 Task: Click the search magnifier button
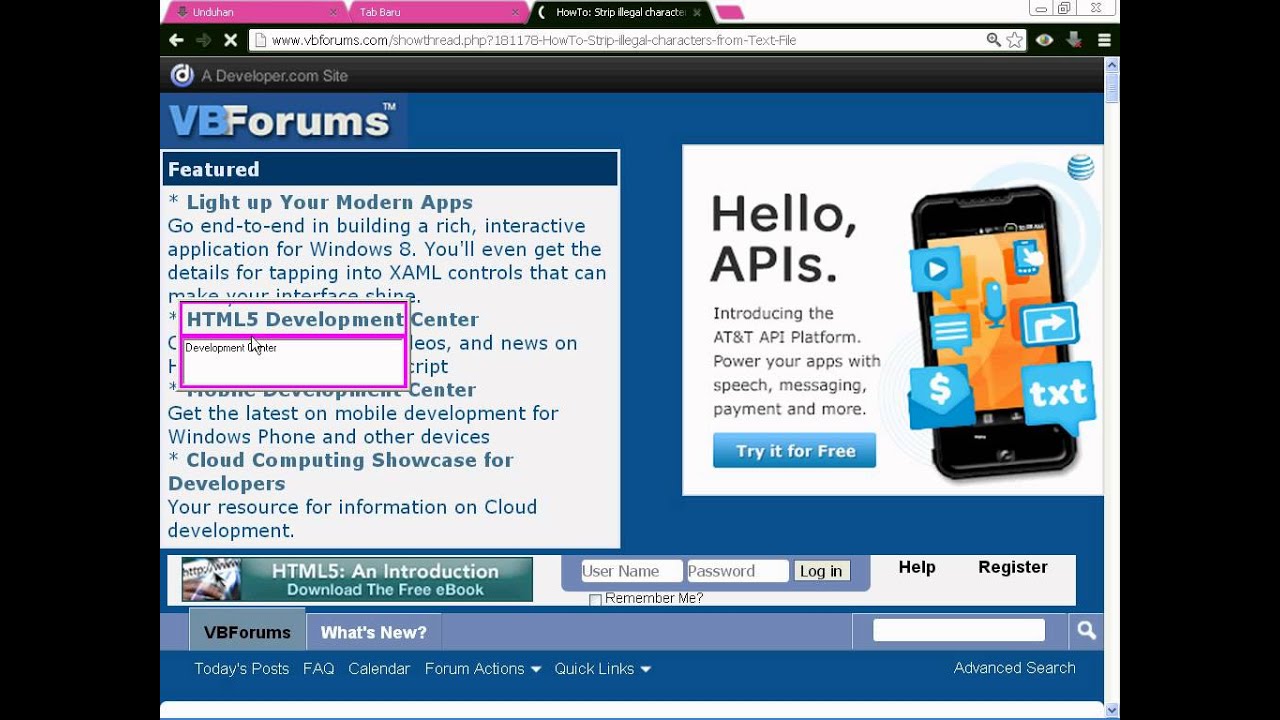tap(1086, 631)
